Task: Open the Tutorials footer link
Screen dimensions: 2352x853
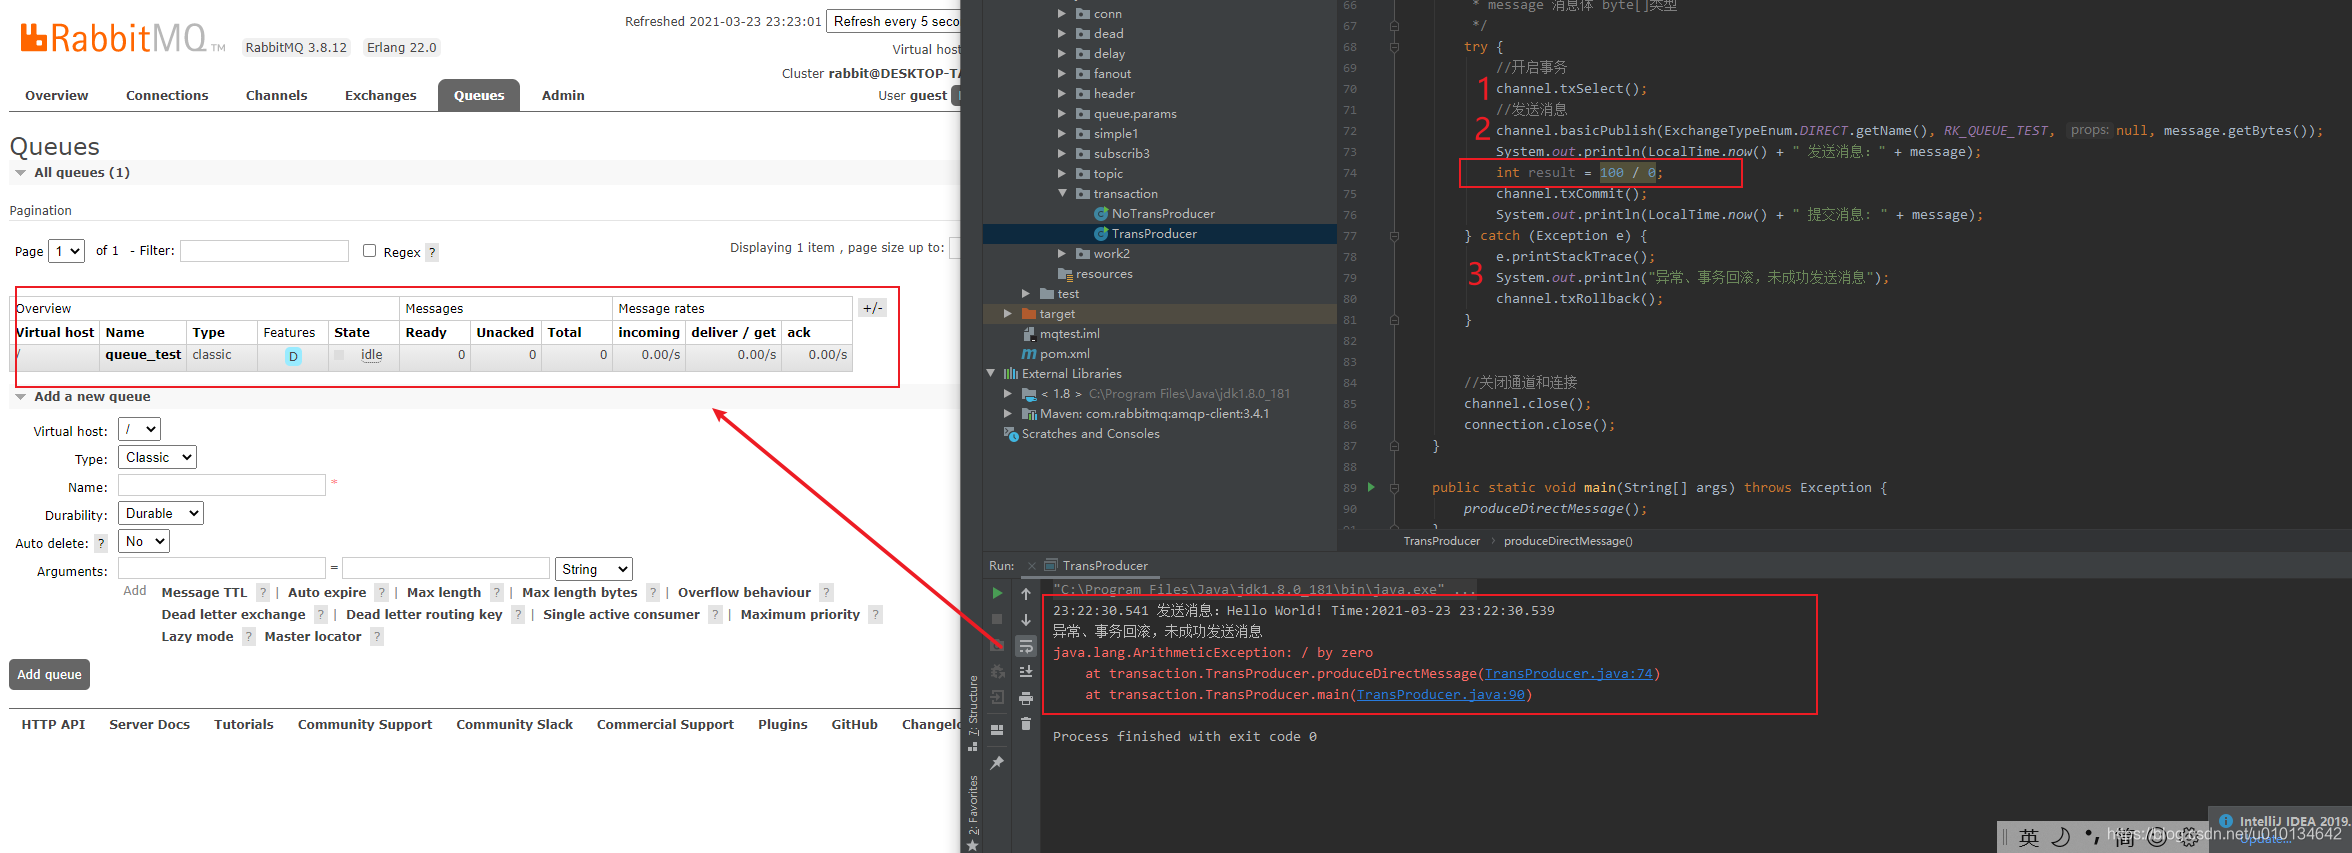Action: coord(243,725)
